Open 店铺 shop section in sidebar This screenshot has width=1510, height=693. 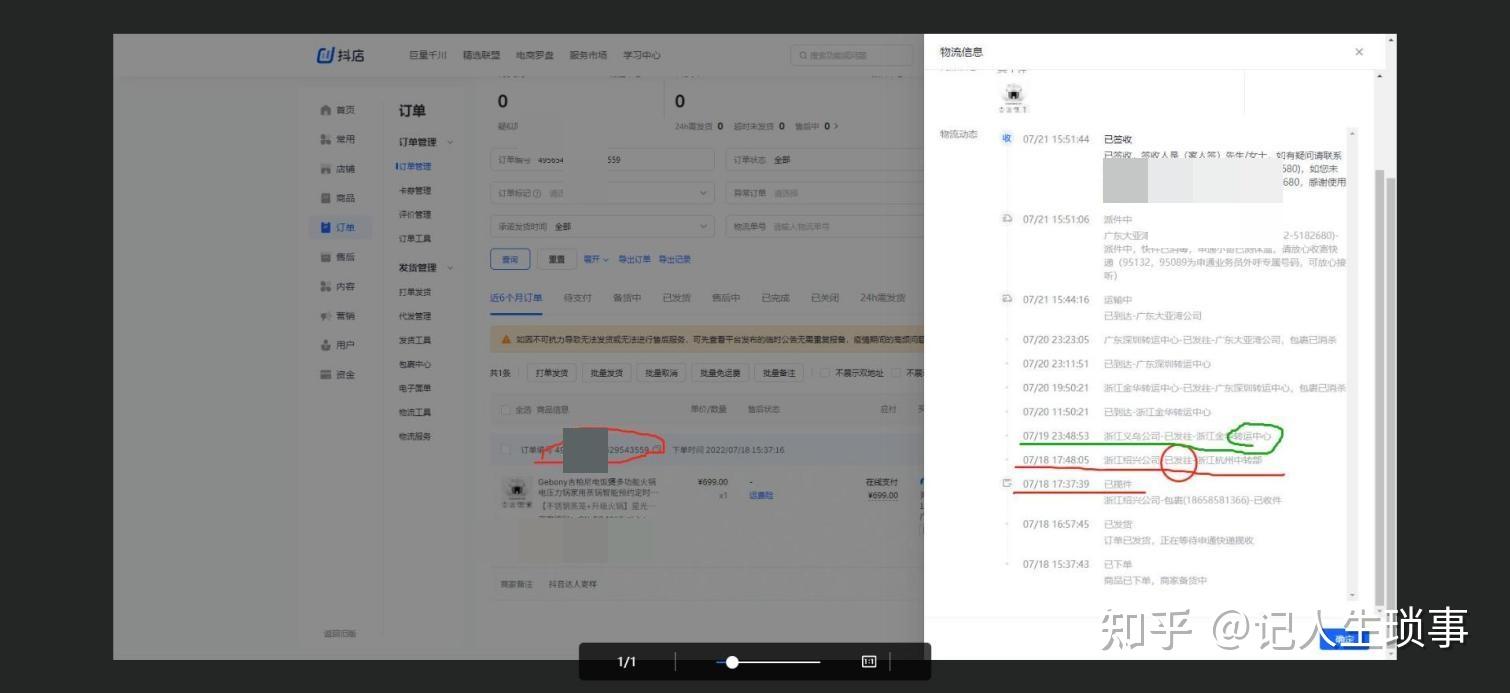coord(337,169)
